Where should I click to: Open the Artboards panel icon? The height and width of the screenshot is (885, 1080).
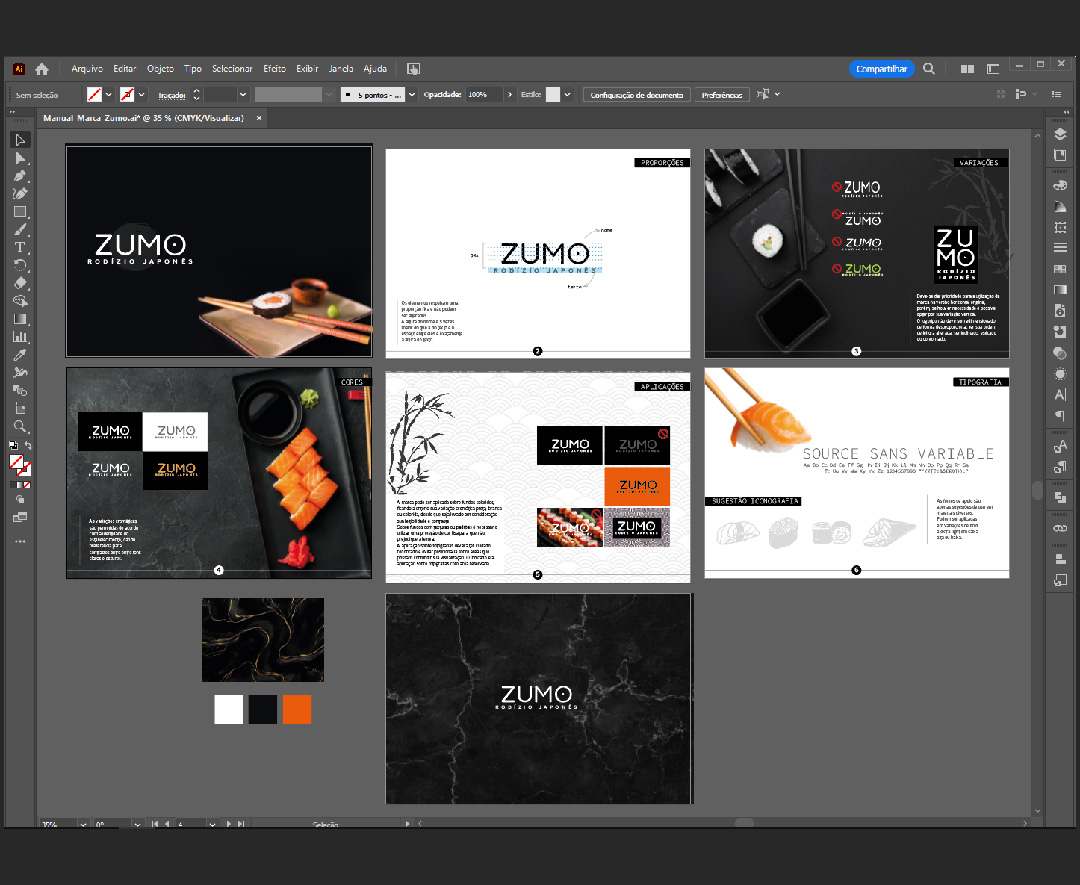(x=1061, y=581)
